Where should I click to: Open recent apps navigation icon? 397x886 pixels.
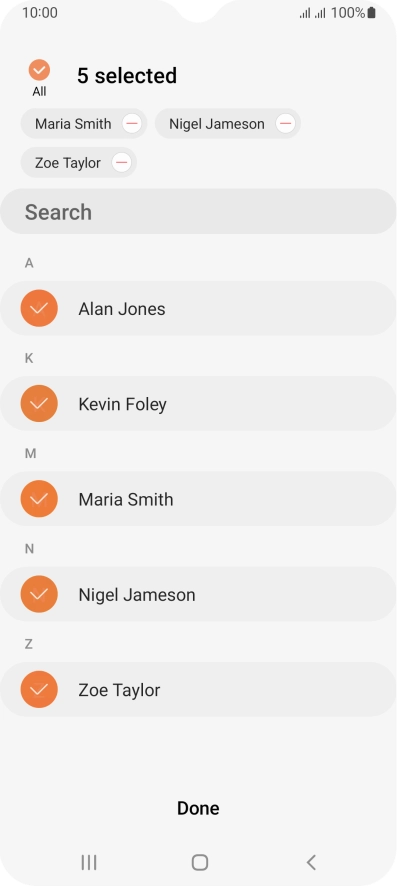click(x=89, y=862)
